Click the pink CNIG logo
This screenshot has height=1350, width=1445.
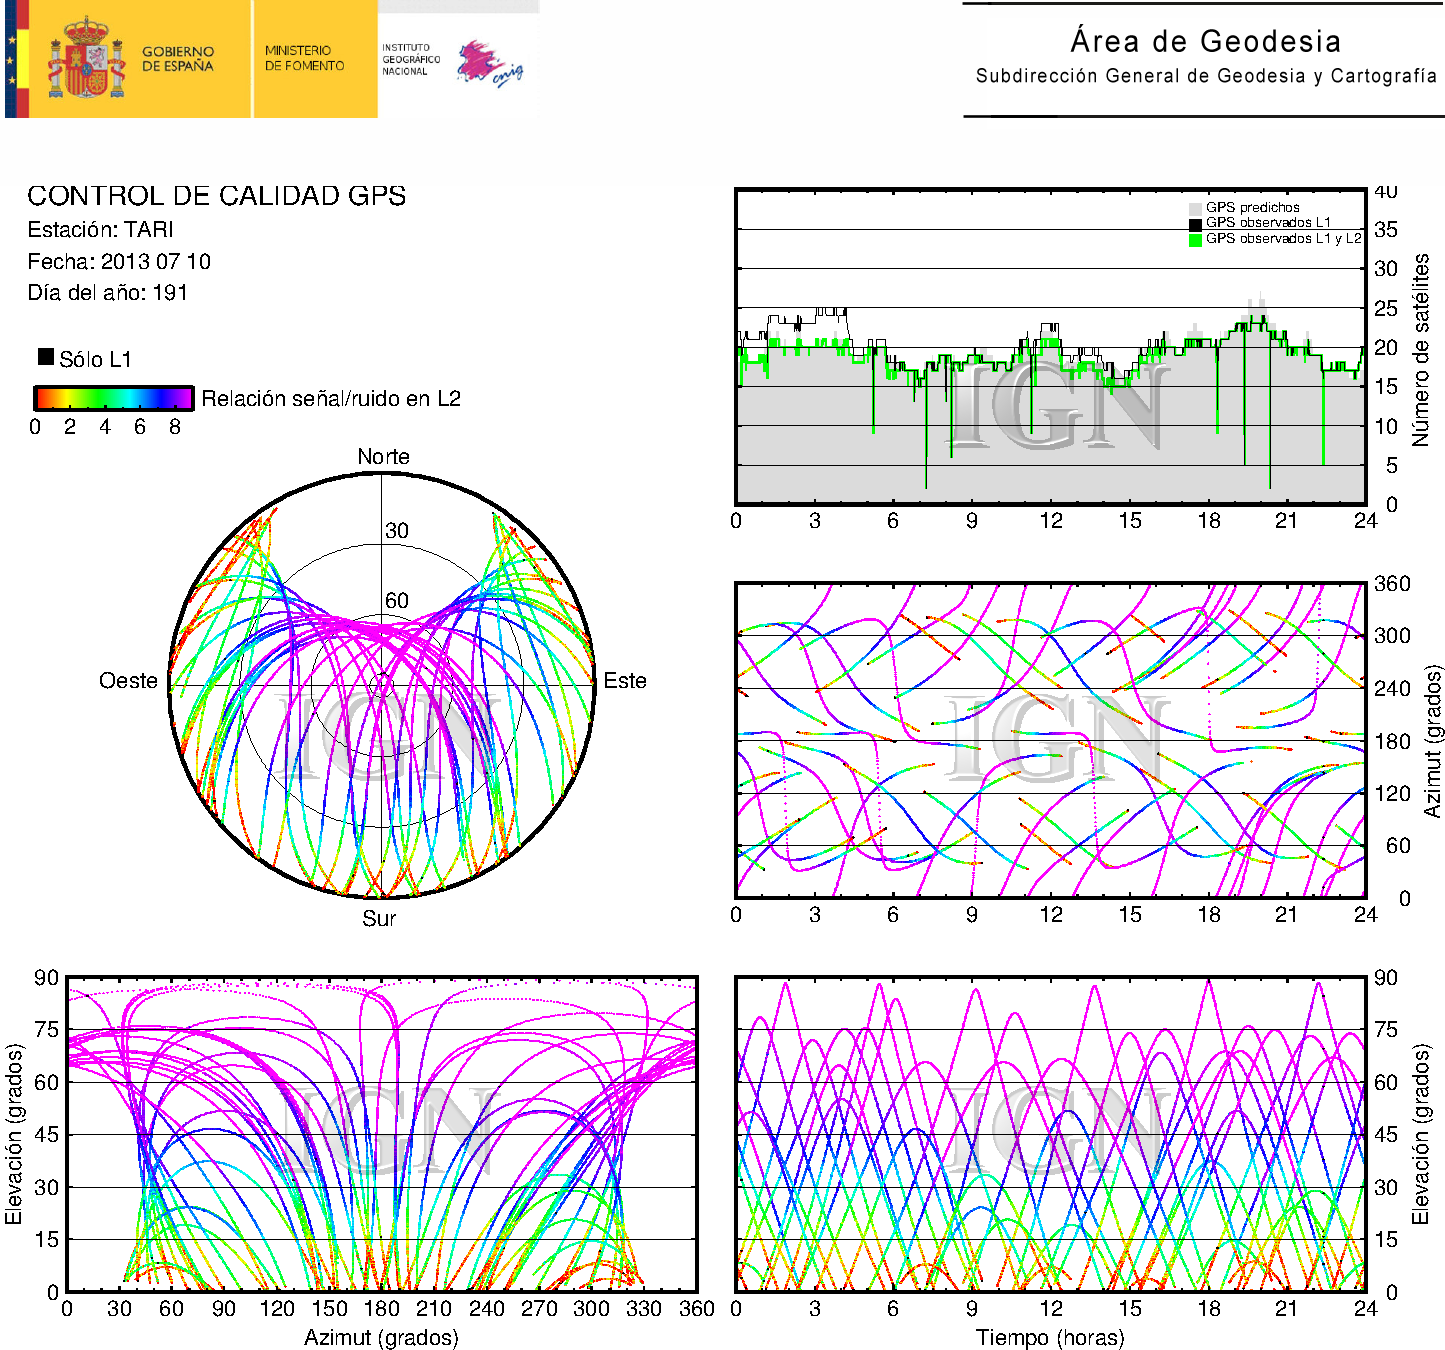[489, 64]
